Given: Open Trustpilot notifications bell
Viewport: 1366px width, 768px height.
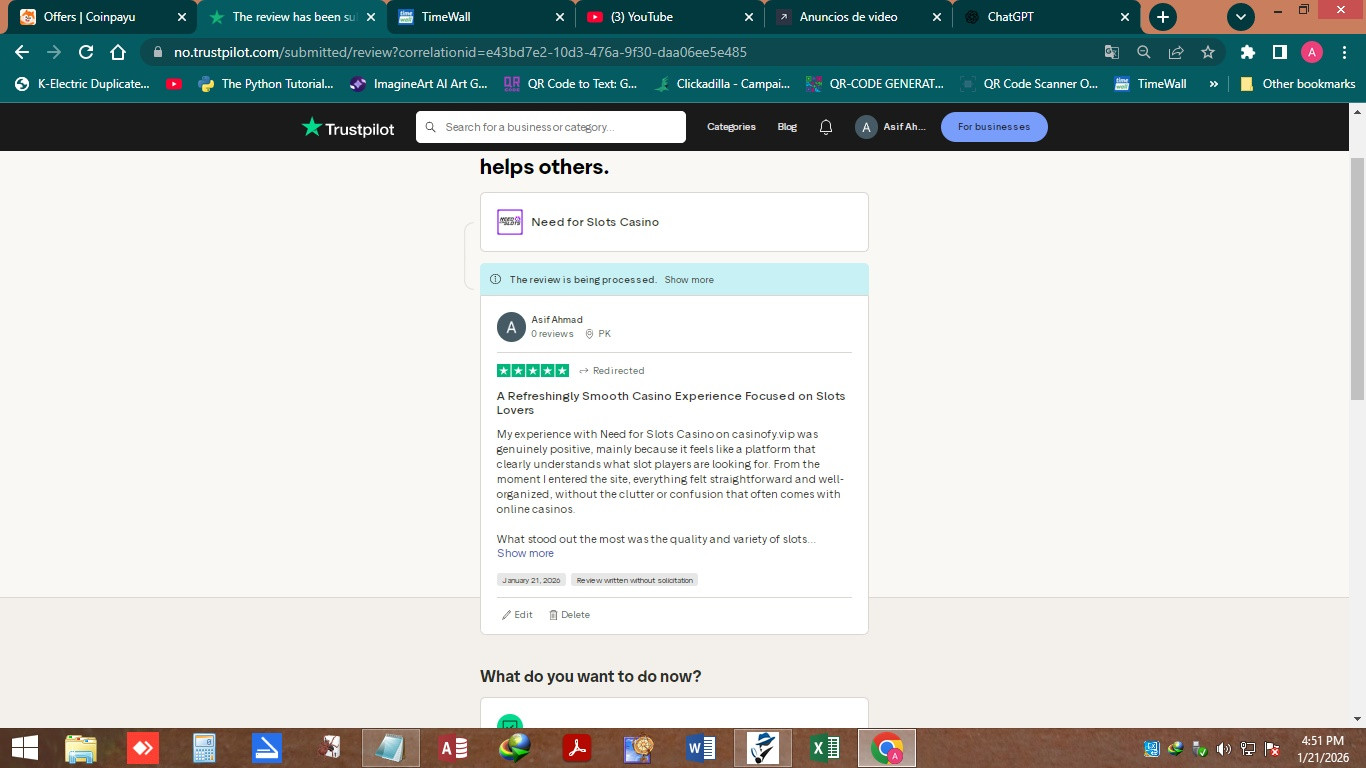Looking at the screenshot, I should [826, 127].
